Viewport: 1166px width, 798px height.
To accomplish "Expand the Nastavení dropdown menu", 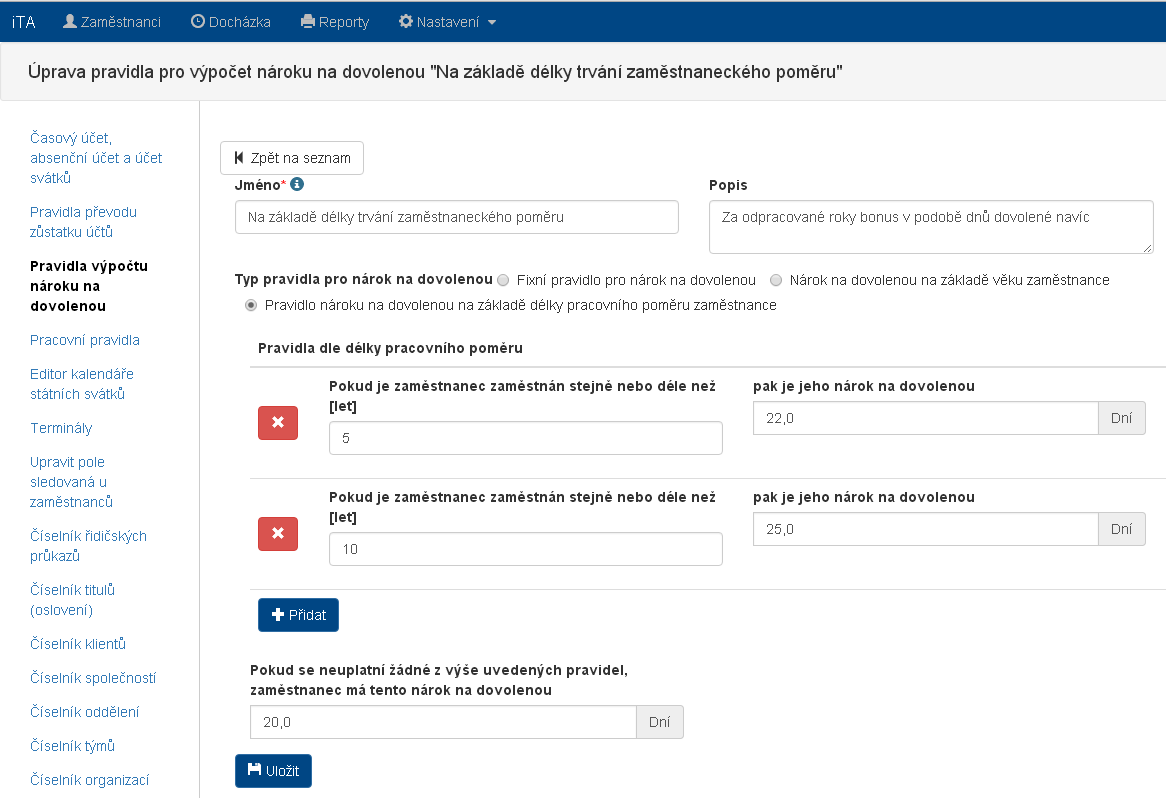I will click(x=447, y=21).
